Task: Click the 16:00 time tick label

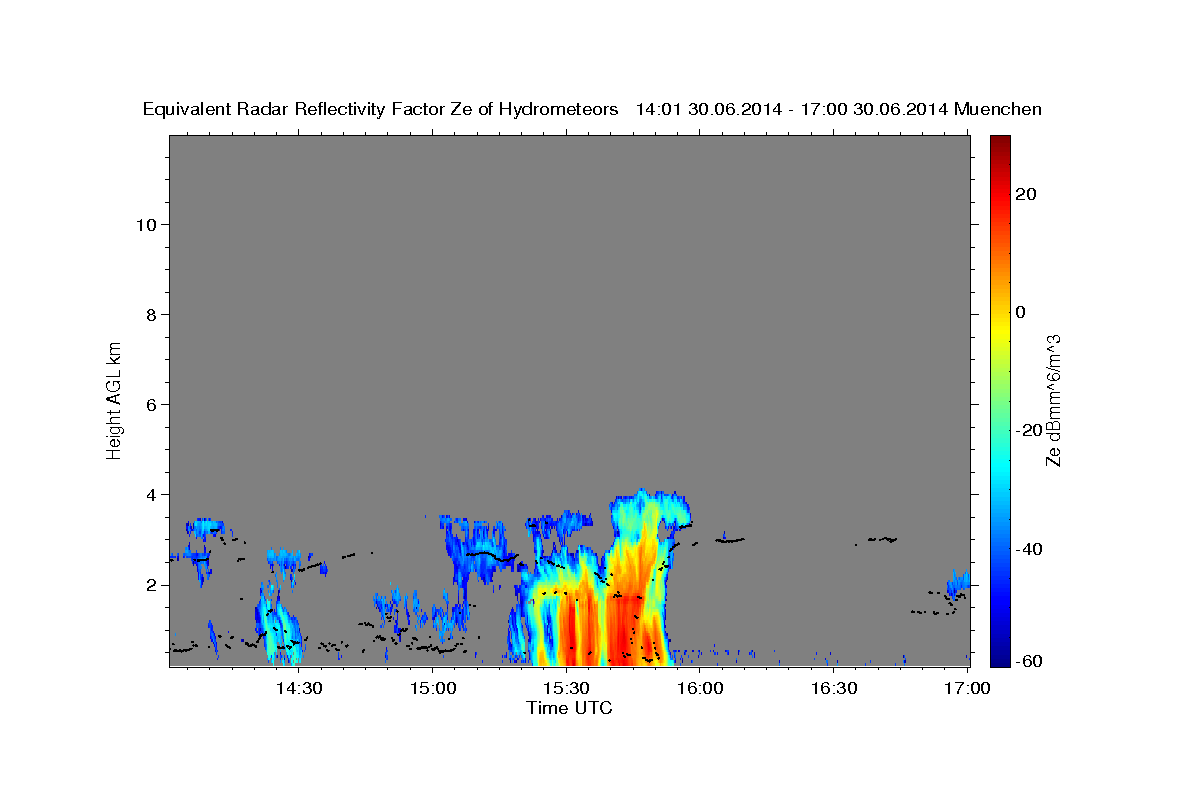Action: click(700, 688)
